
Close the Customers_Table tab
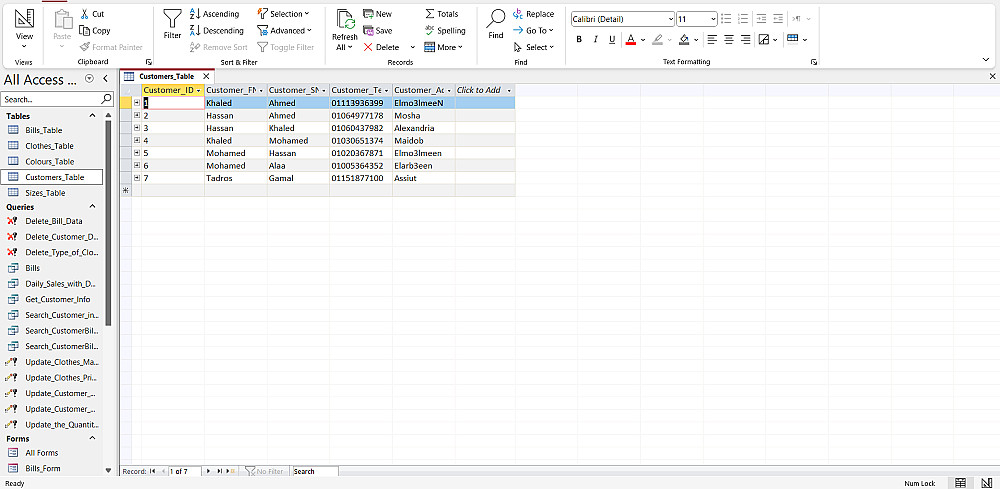point(205,77)
